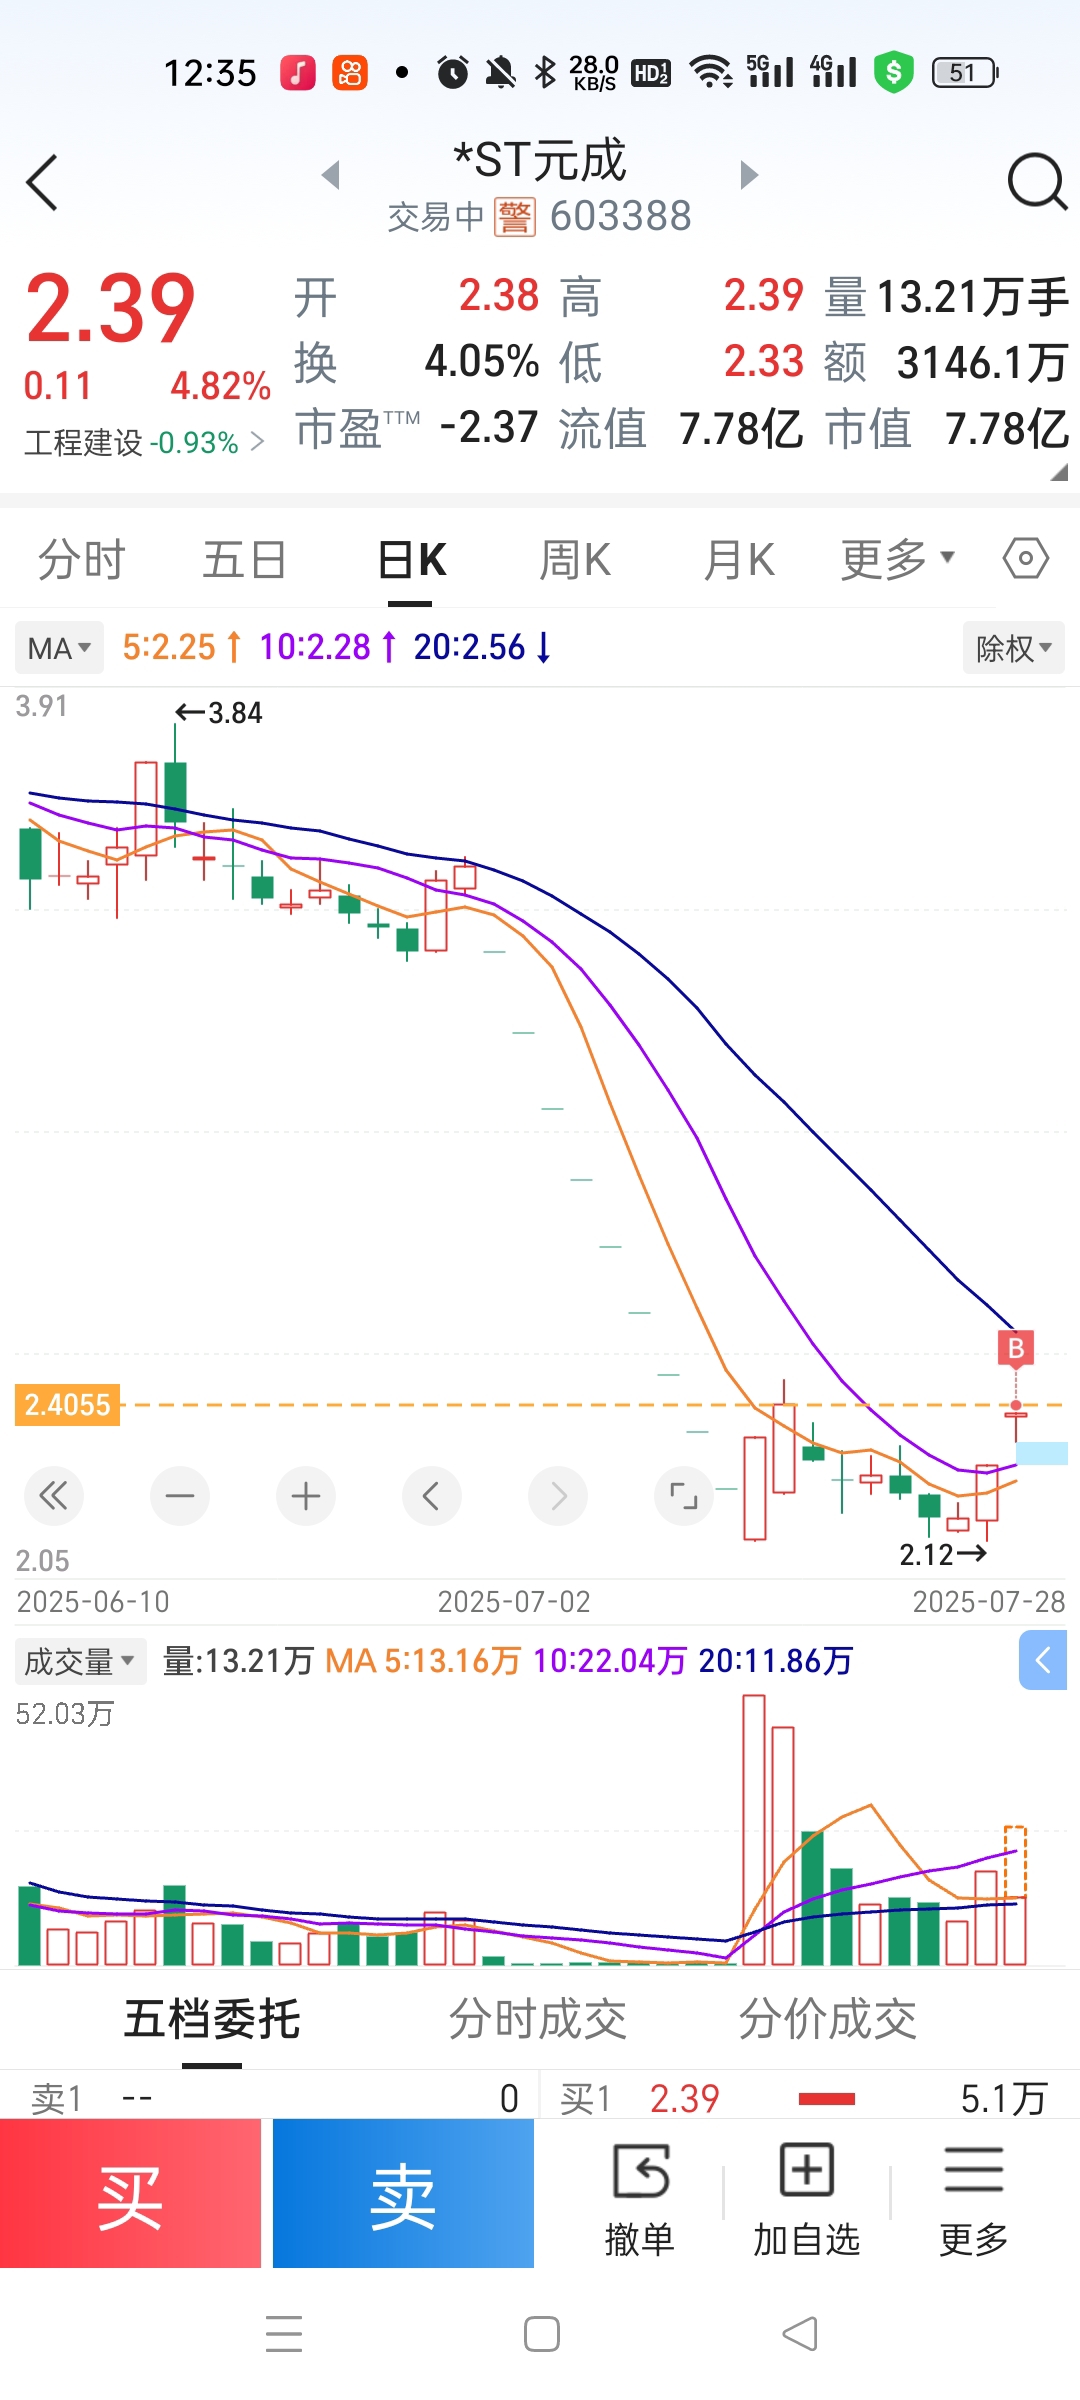Move chart right with the chevron button
The width and height of the screenshot is (1080, 2400).
click(x=558, y=1496)
